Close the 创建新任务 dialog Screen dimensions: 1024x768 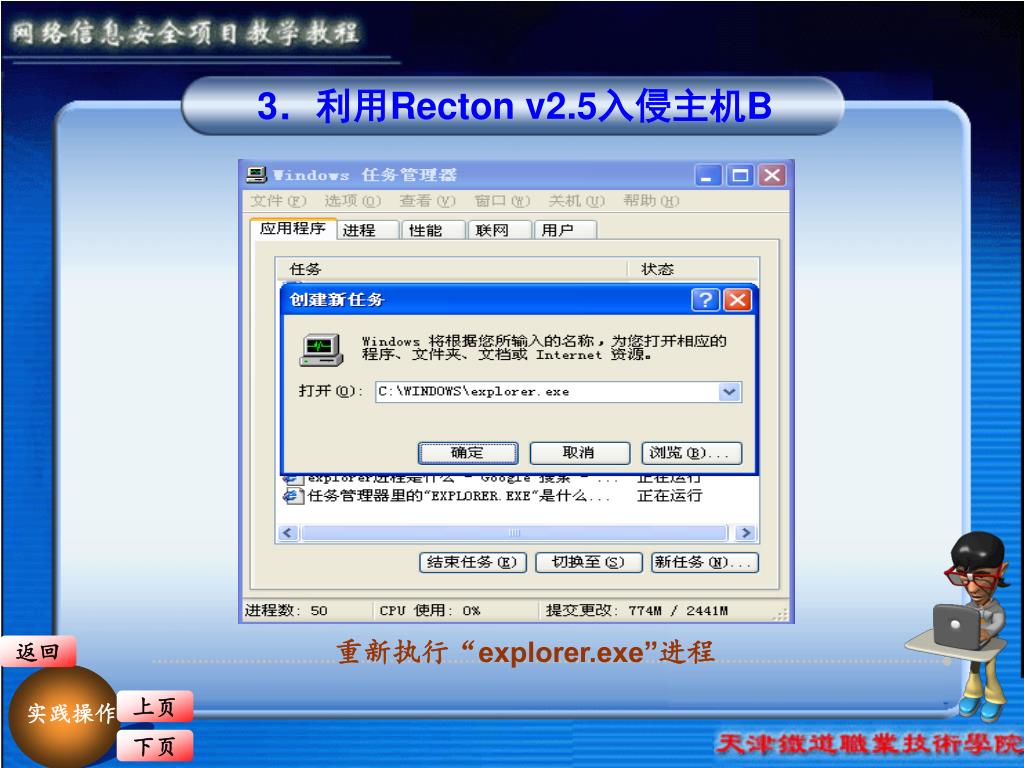[738, 300]
